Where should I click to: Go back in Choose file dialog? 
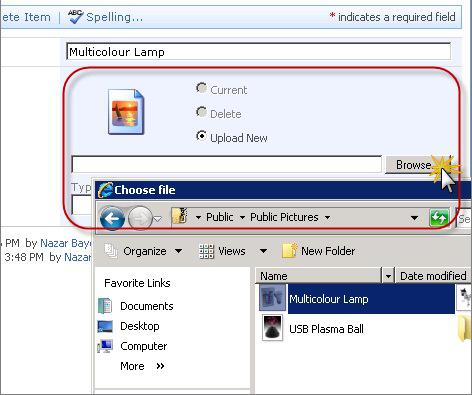(112, 218)
